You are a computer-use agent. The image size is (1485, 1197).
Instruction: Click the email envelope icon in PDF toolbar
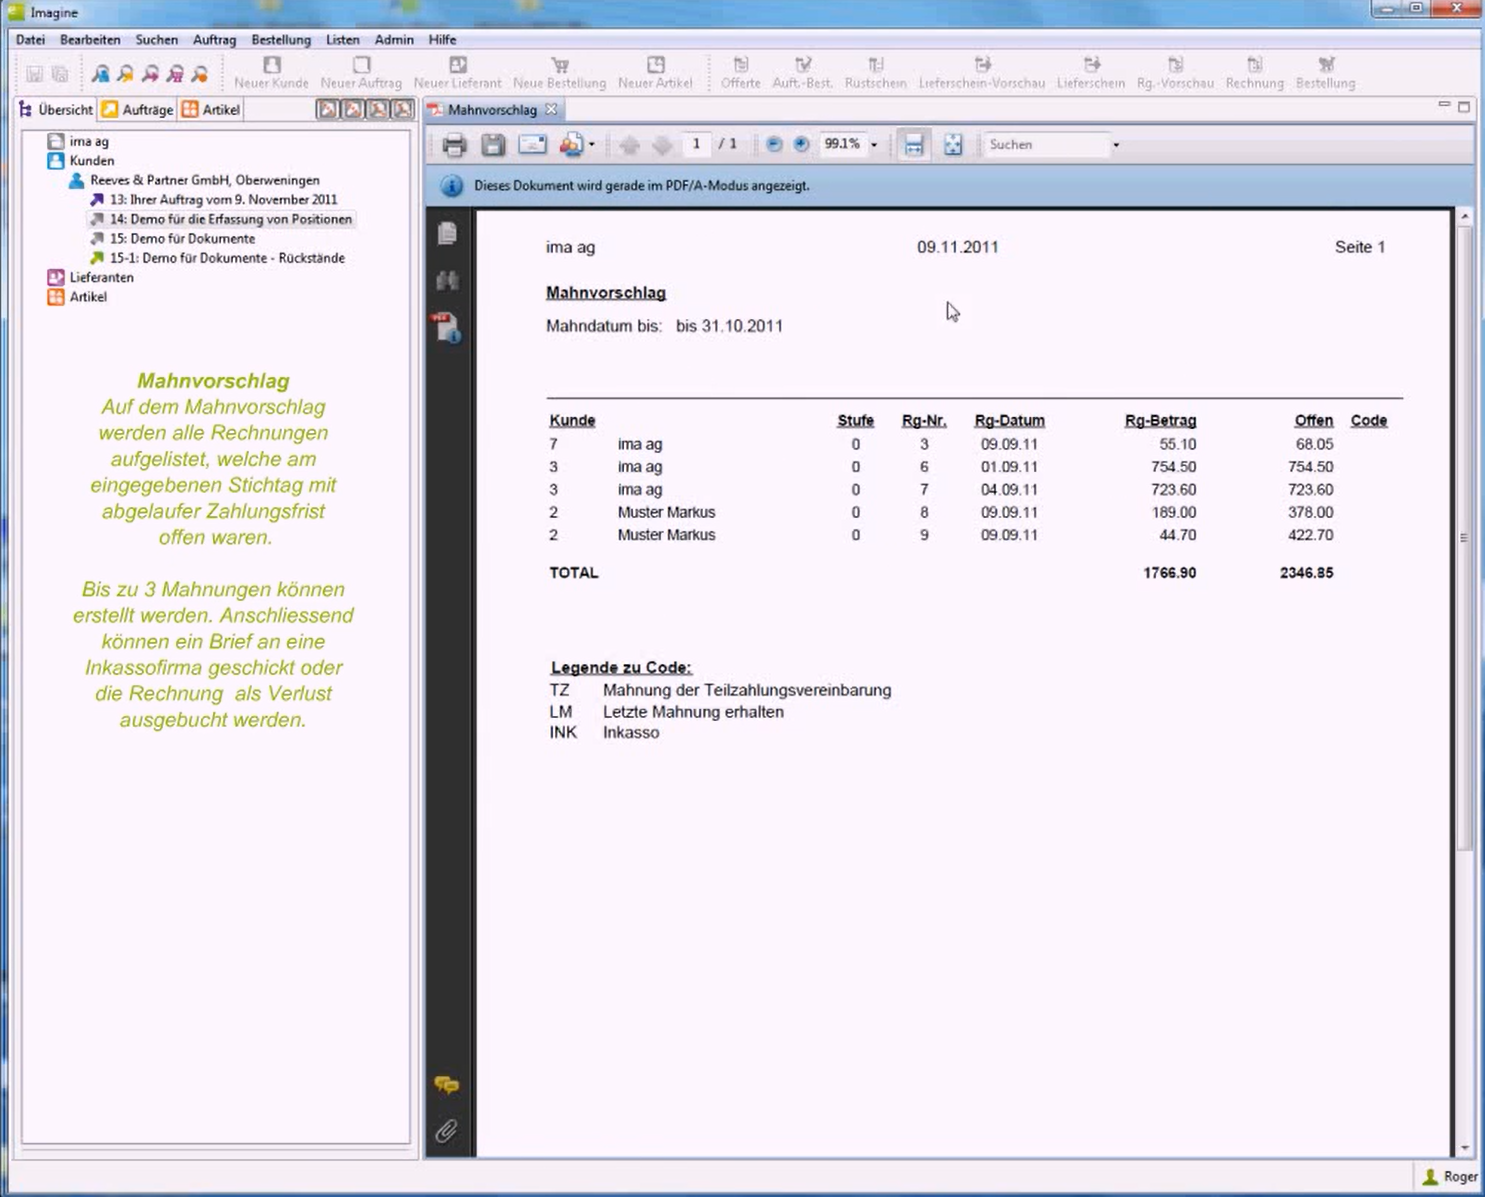[532, 145]
